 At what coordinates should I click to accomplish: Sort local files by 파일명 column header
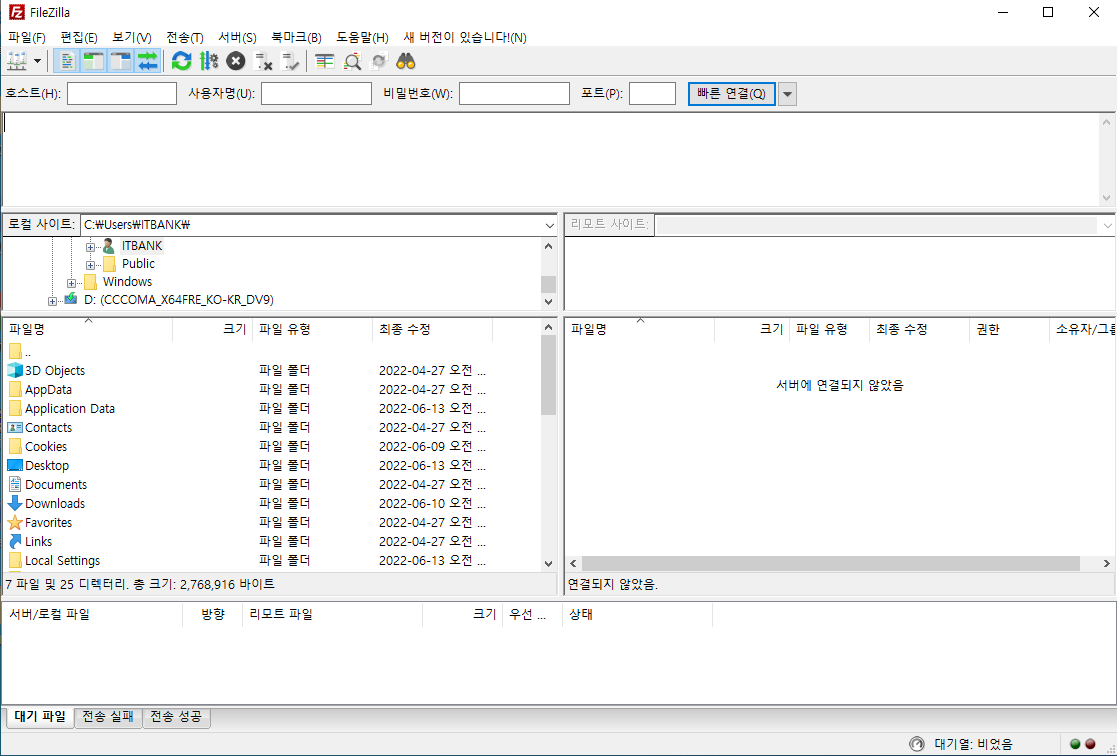point(88,329)
